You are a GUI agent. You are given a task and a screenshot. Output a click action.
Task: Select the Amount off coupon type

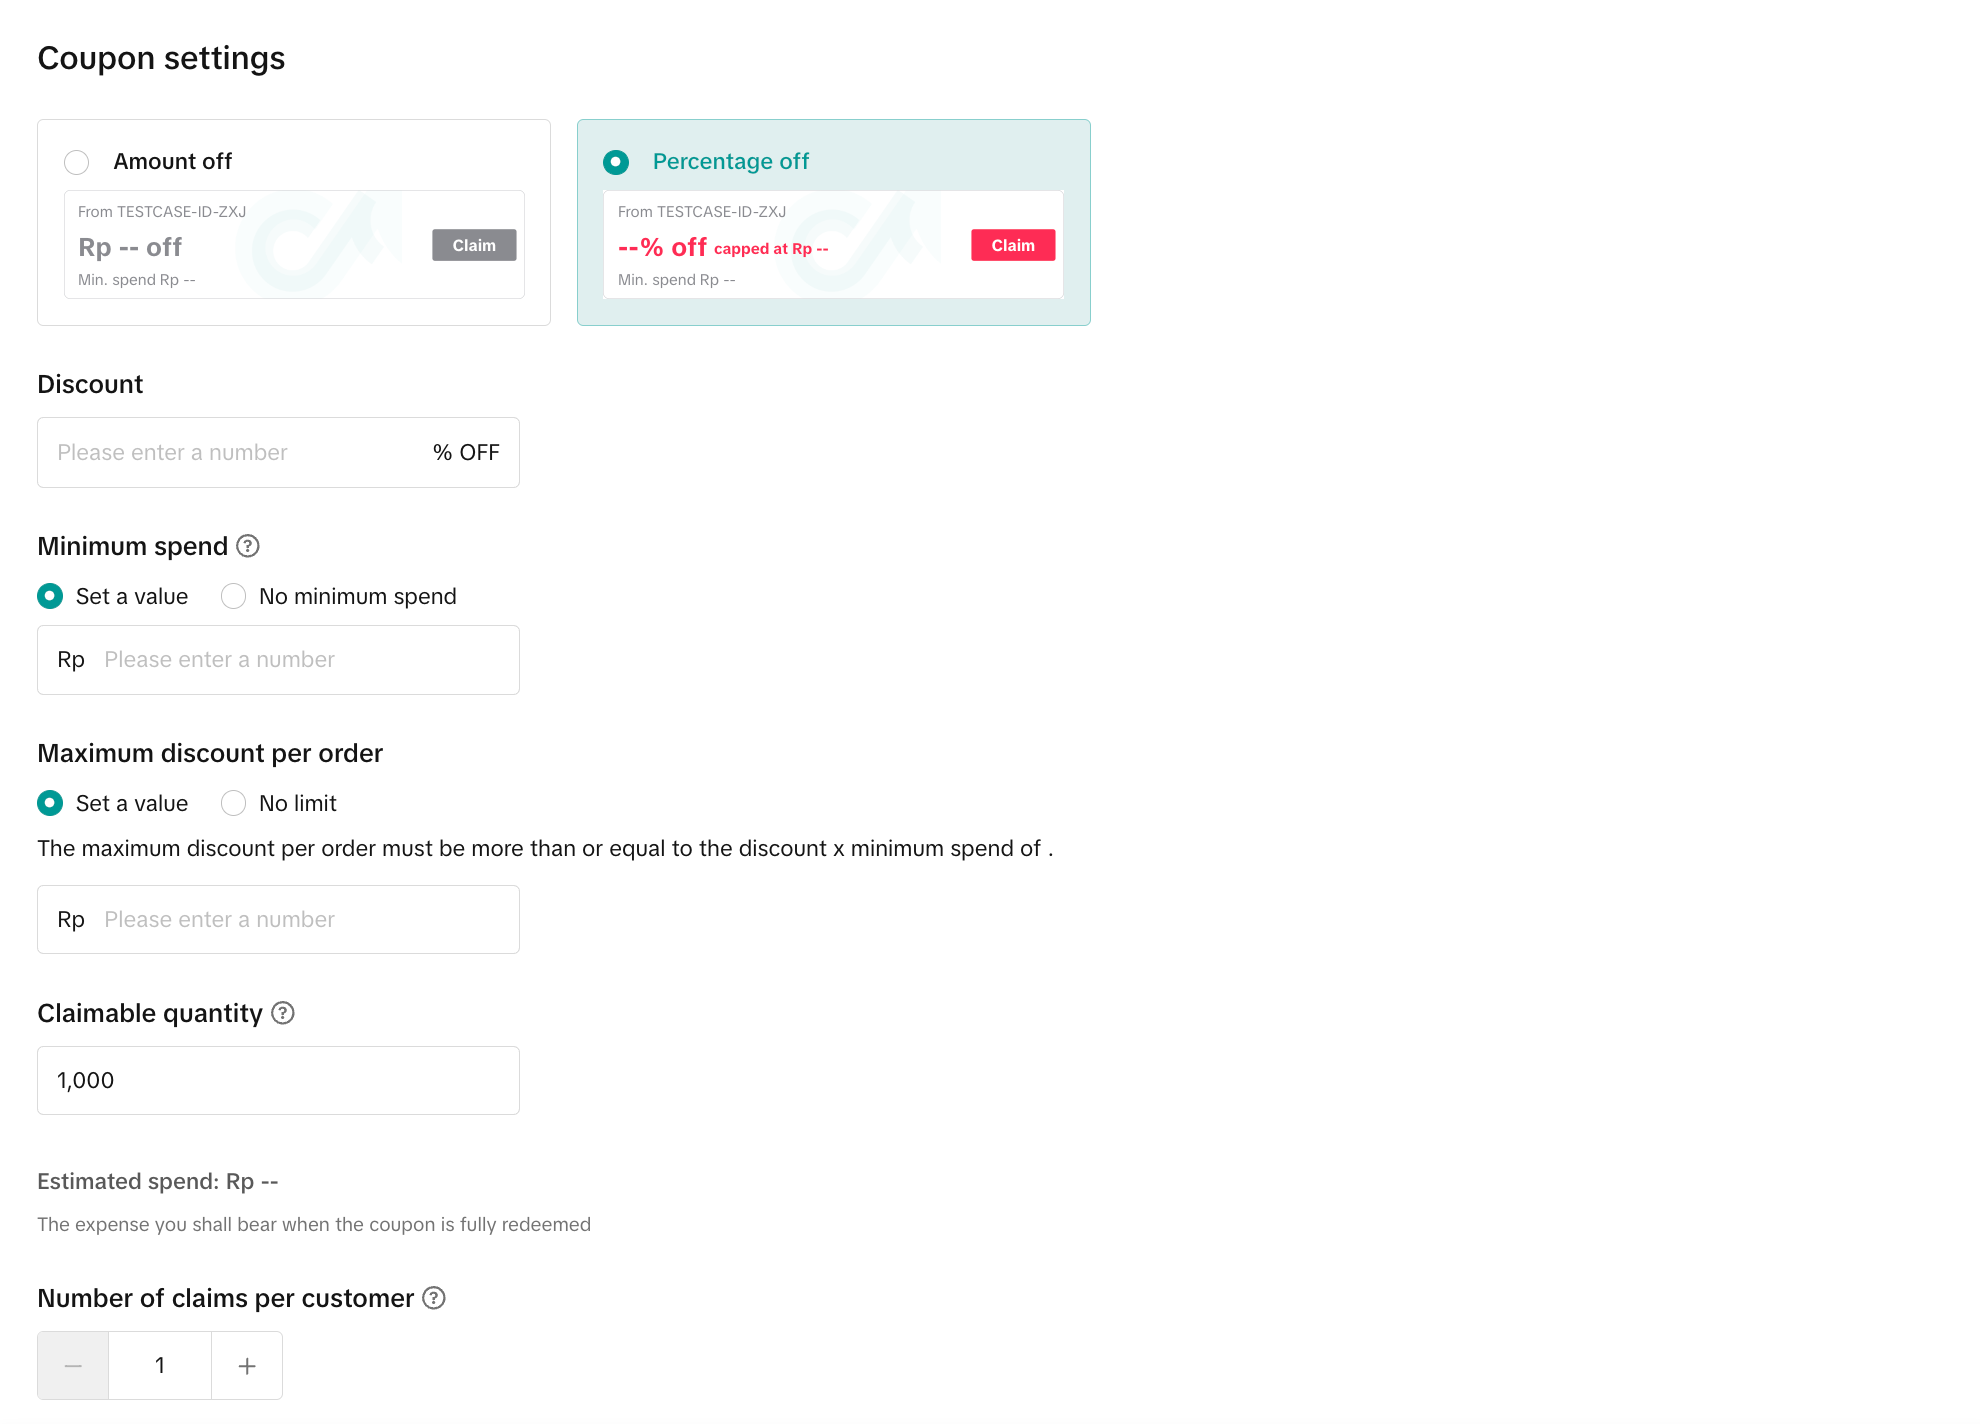[x=77, y=162]
